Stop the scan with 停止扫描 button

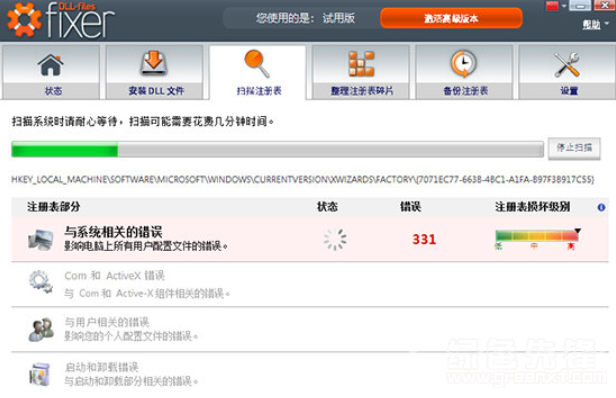click(574, 148)
